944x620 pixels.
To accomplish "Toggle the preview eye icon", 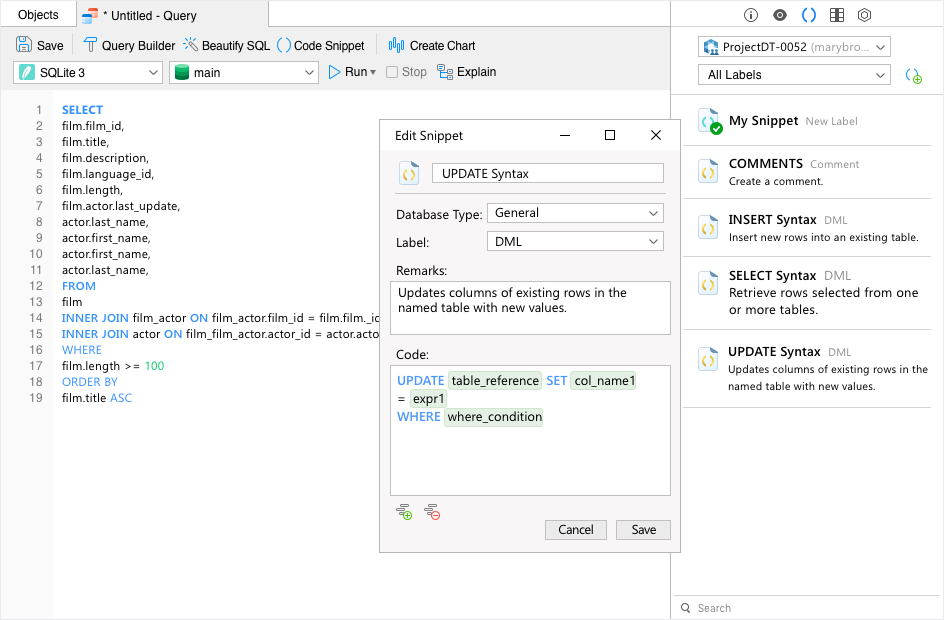I will tap(780, 15).
